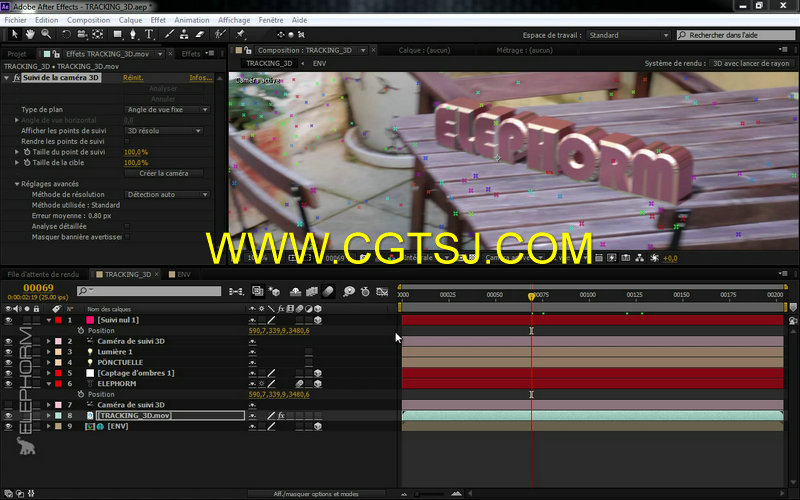Viewport: 800px width, 500px height.
Task: Switch to the Projet panel tab
Action: 17,54
